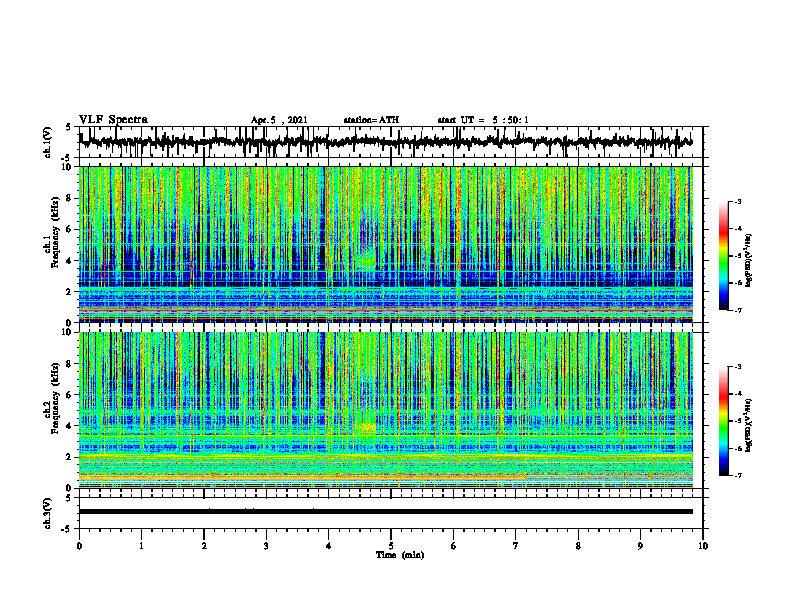Select the 'start UT = 5:50:1' label

[483, 120]
